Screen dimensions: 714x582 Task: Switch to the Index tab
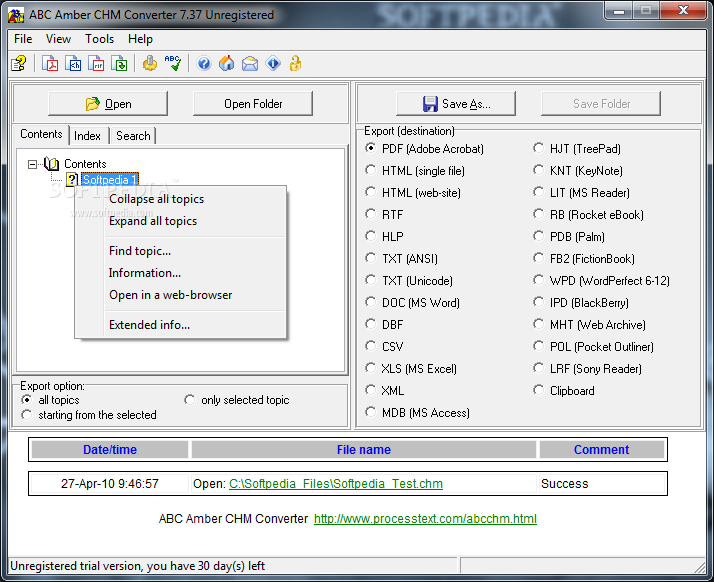(x=87, y=136)
